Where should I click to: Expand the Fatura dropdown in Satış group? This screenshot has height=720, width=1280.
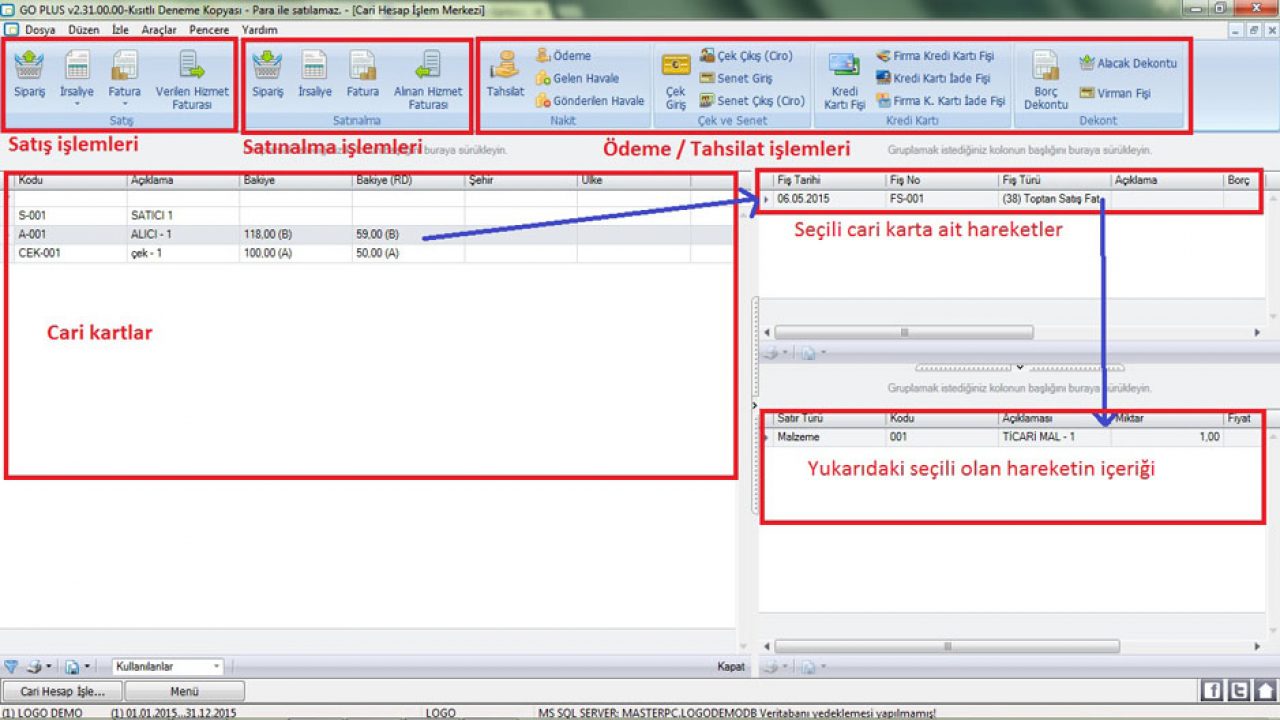124,102
